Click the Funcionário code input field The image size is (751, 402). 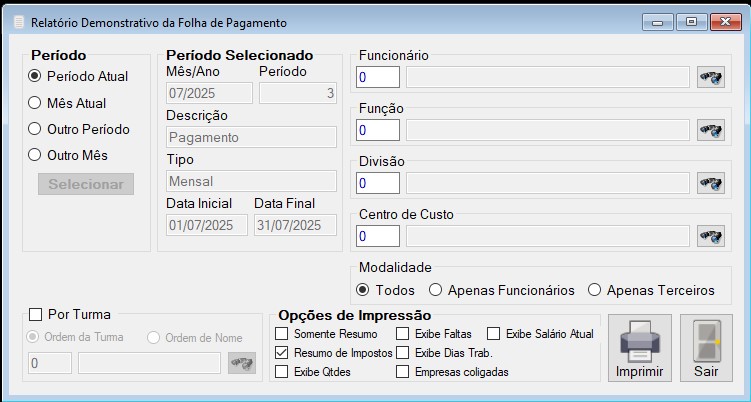coord(378,77)
